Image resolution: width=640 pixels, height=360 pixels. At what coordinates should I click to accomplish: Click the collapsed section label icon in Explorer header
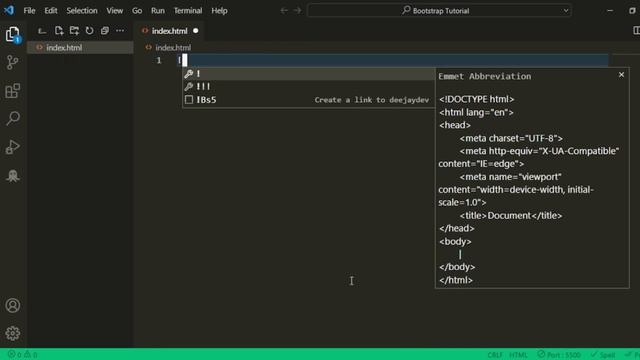pyautogui.click(x=42, y=31)
